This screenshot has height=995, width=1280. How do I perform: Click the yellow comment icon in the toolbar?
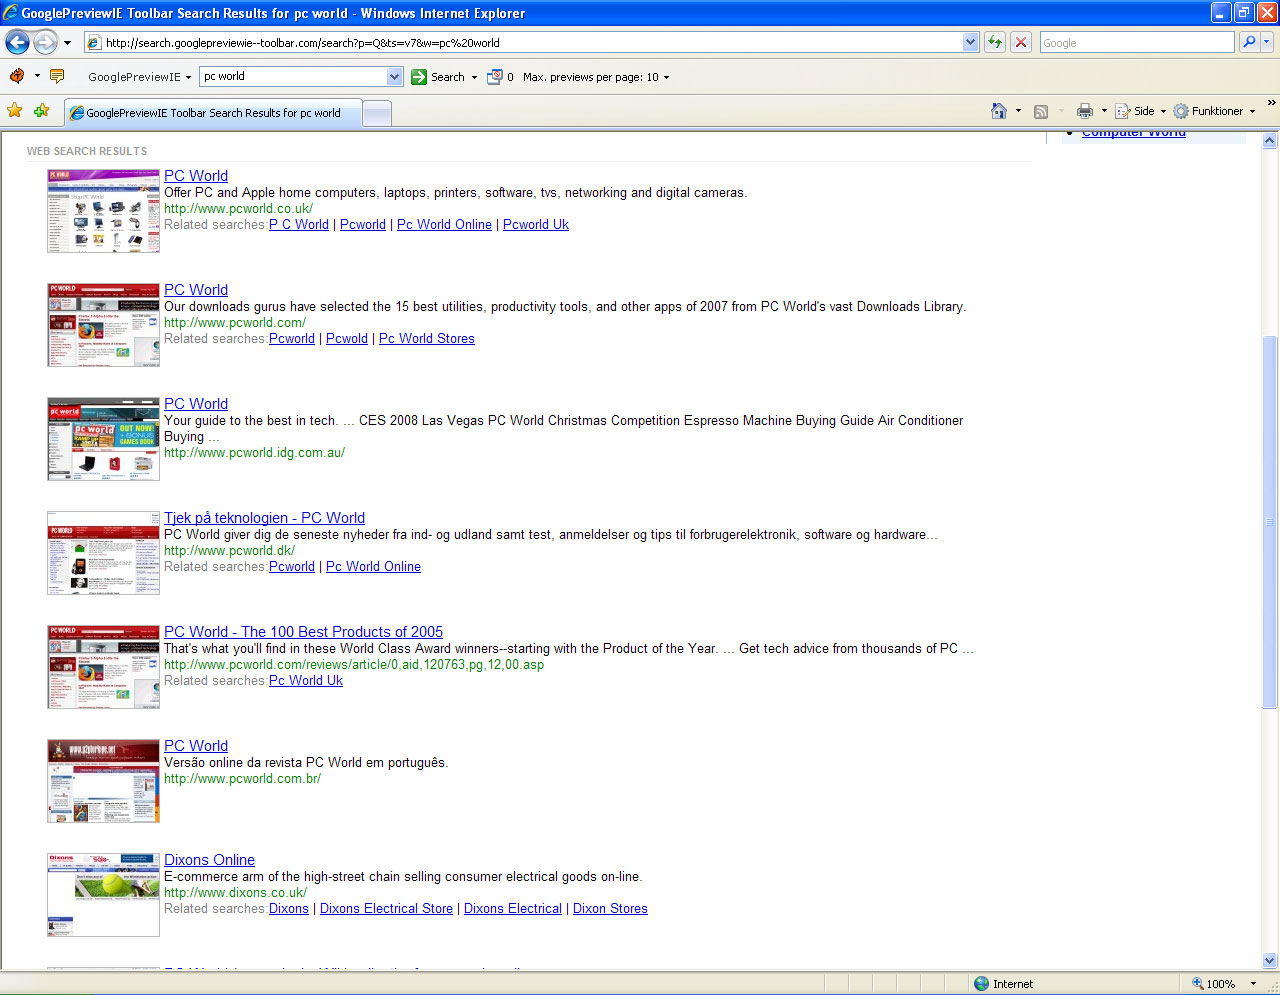click(x=57, y=76)
